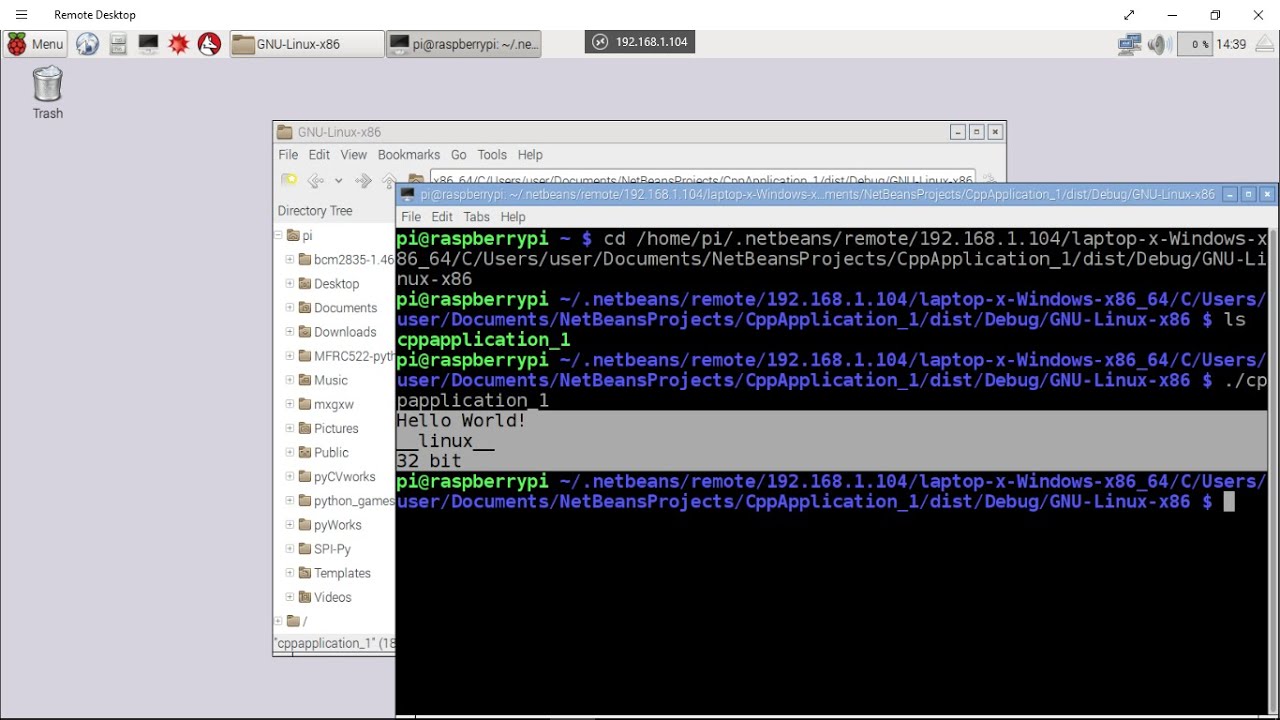Click the eject tray icon

coord(1265,44)
